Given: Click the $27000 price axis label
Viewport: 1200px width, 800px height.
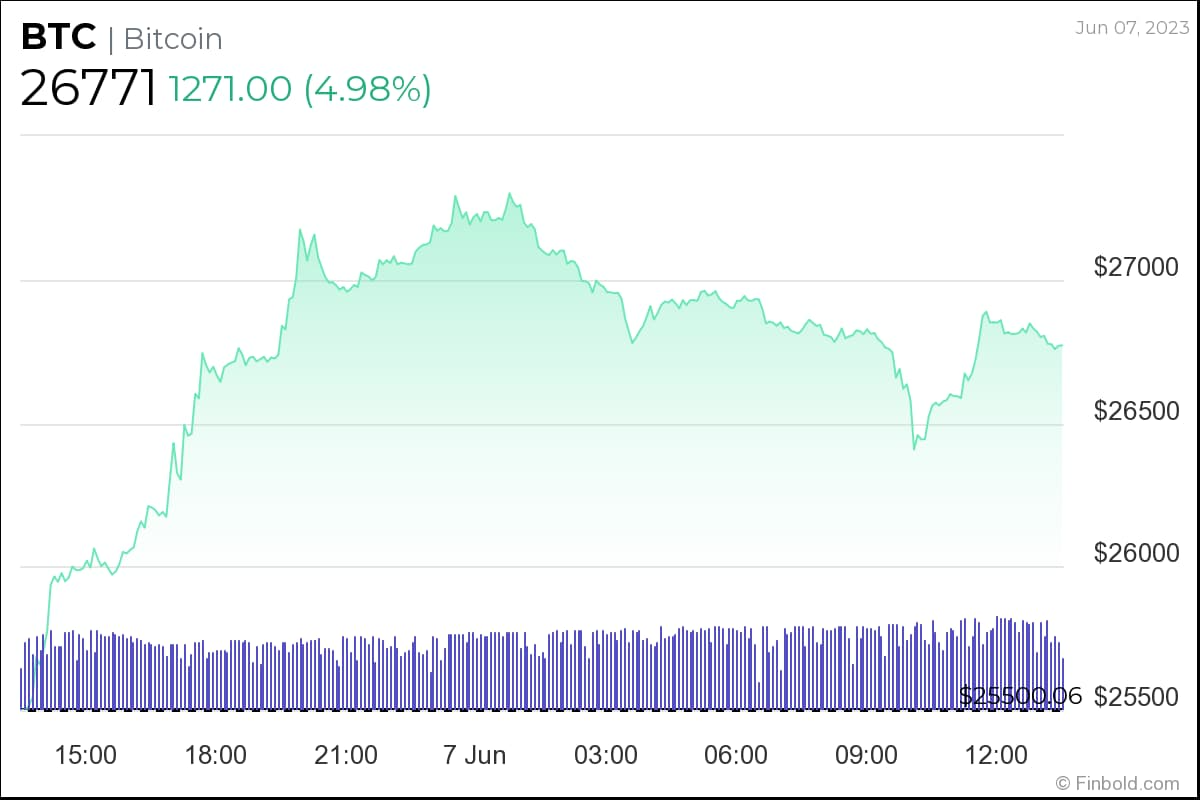Looking at the screenshot, I should (1136, 267).
